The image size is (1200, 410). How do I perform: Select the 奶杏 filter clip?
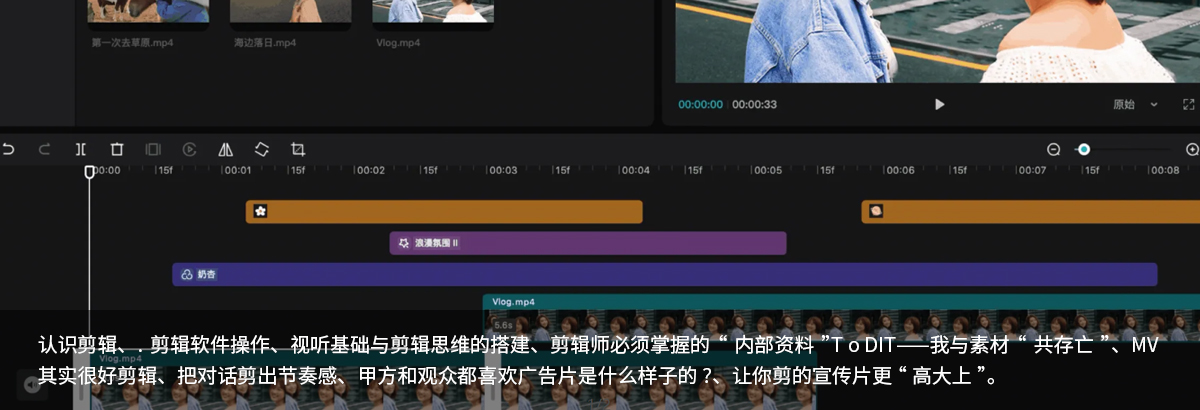(x=664, y=274)
